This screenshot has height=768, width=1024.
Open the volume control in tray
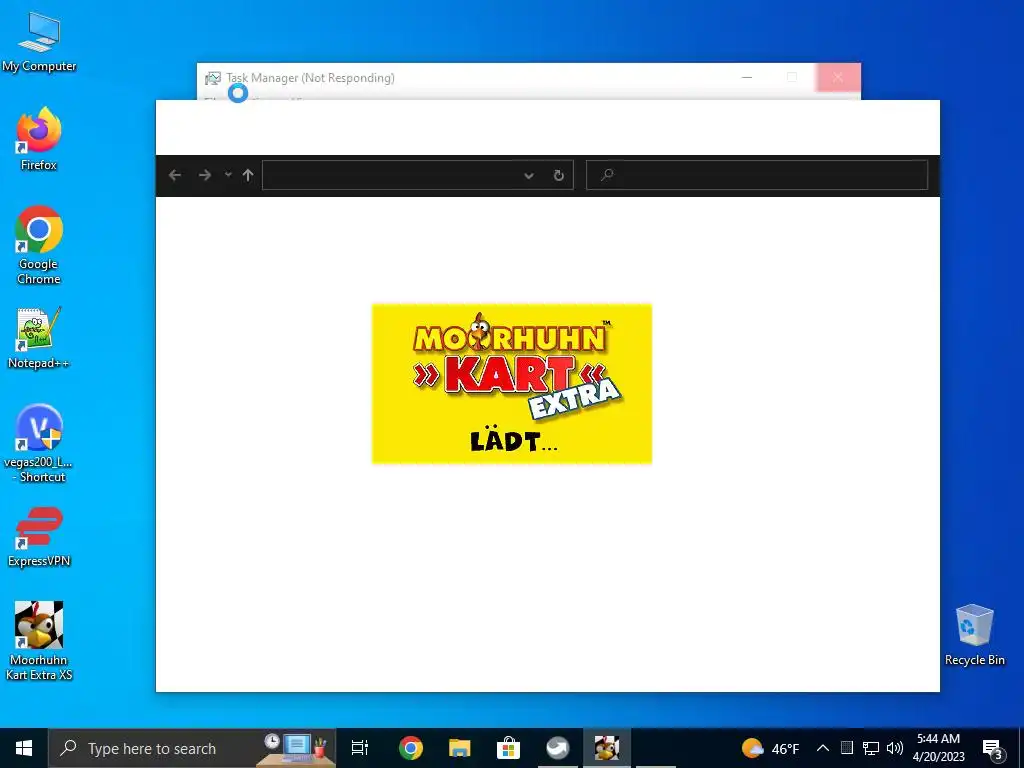coord(895,748)
